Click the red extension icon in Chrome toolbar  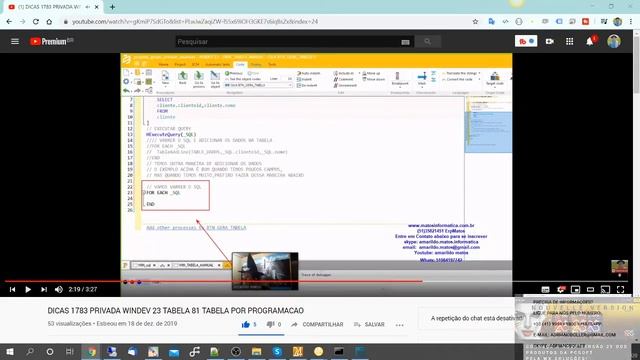click(x=585, y=21)
